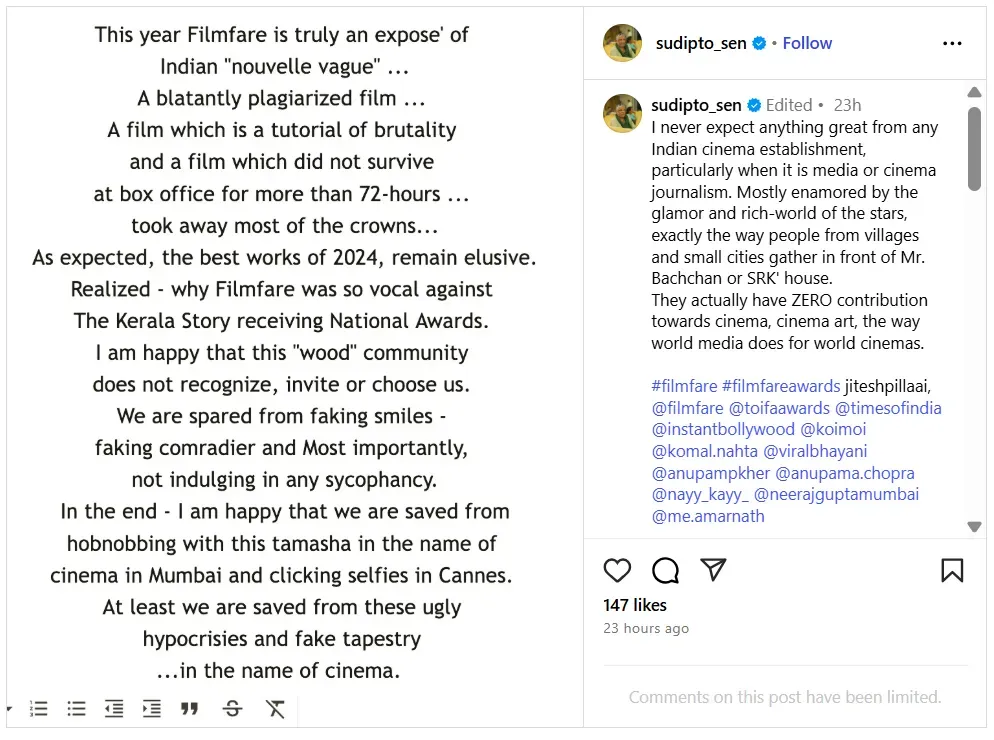Clear text formatting
The image size is (994, 740).
coord(275,709)
